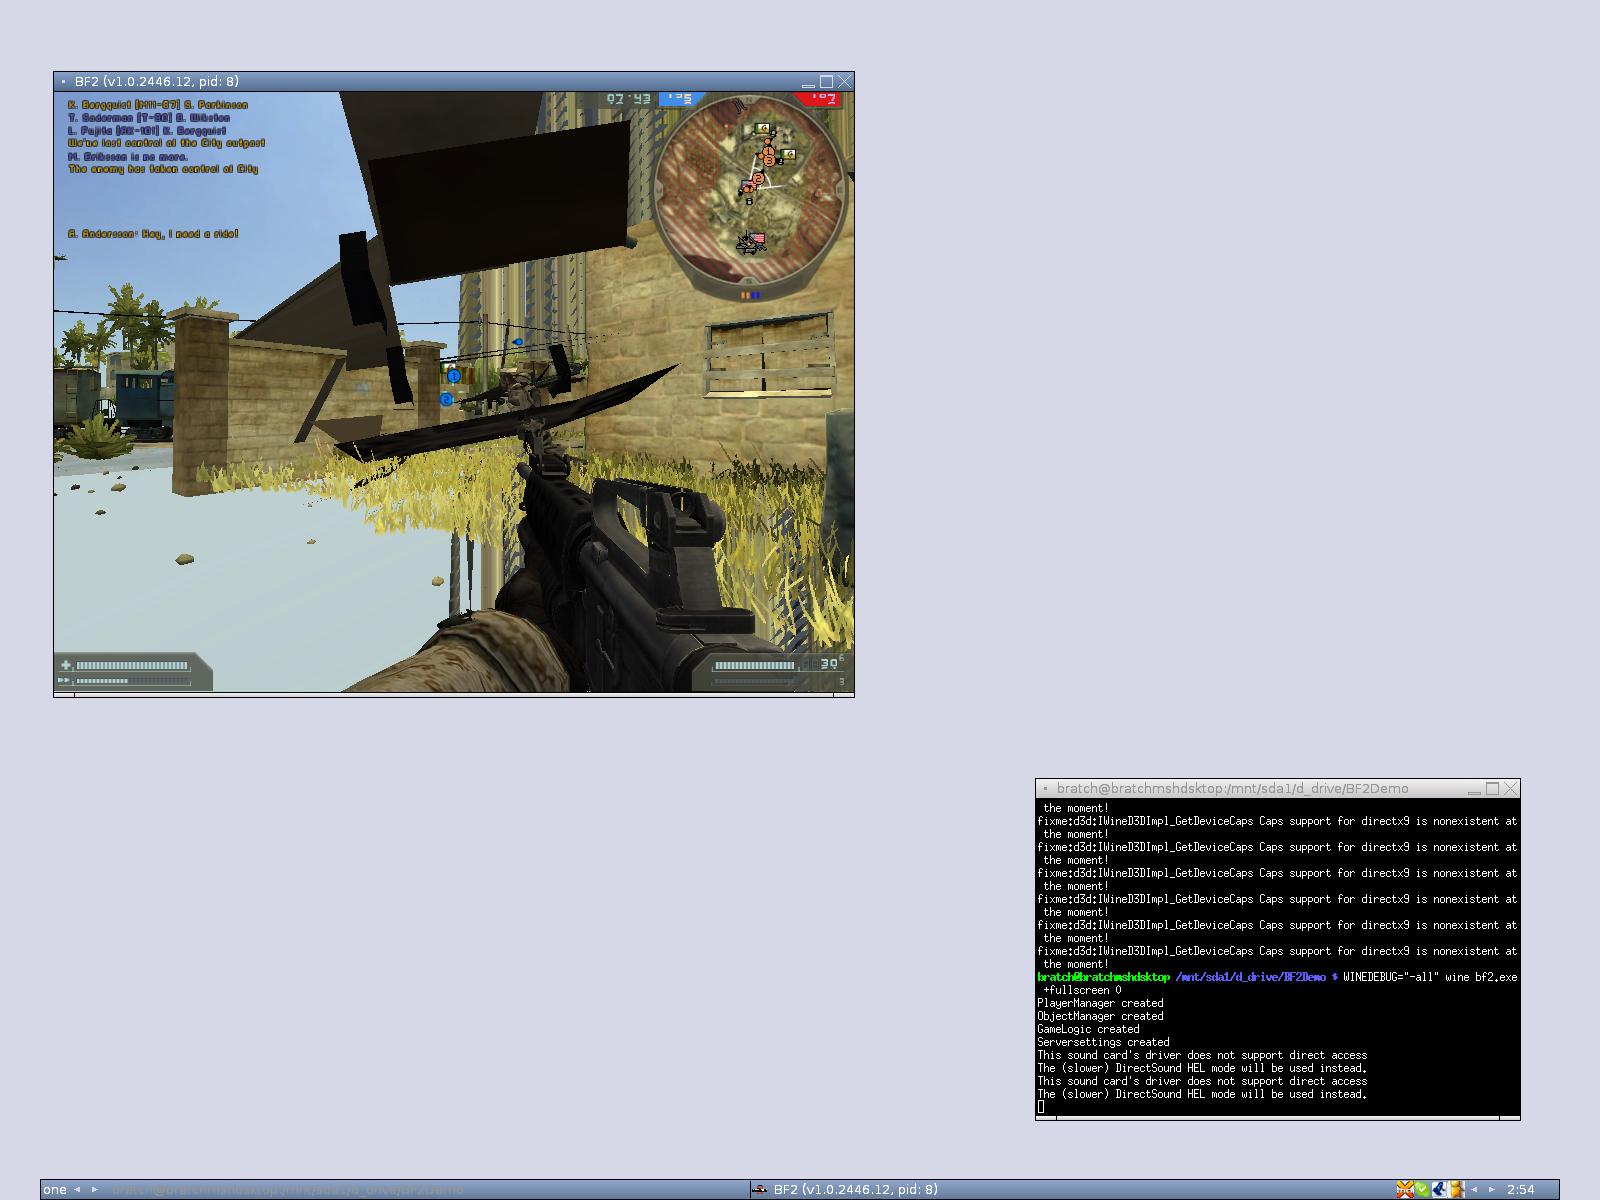Click the BF2 window title bar

(454, 81)
